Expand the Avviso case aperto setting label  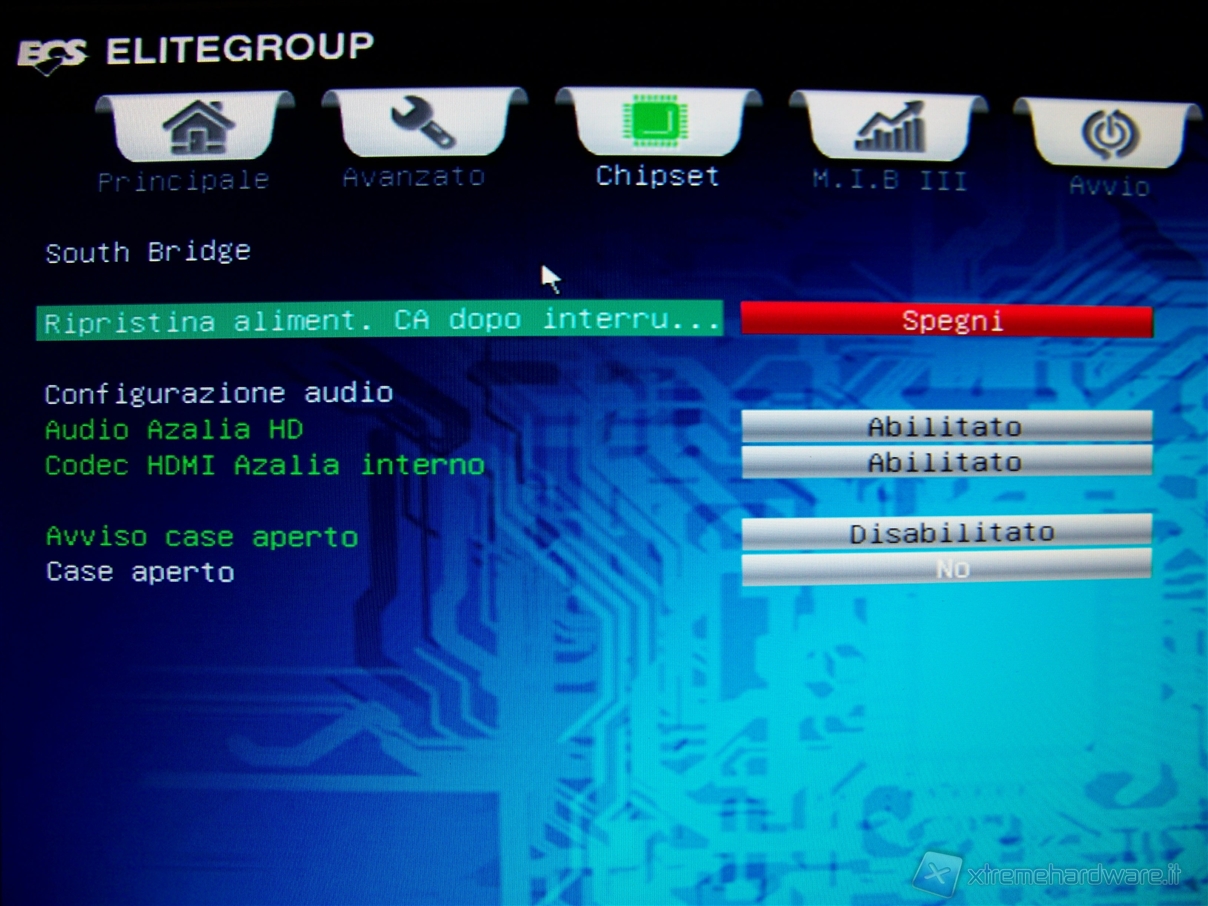point(202,537)
